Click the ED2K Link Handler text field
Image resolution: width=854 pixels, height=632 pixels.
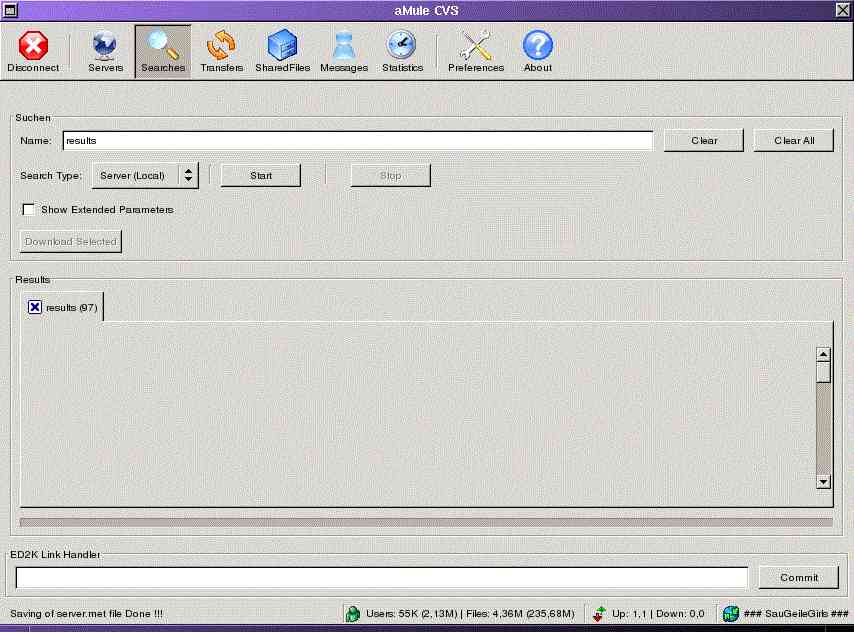(381, 577)
